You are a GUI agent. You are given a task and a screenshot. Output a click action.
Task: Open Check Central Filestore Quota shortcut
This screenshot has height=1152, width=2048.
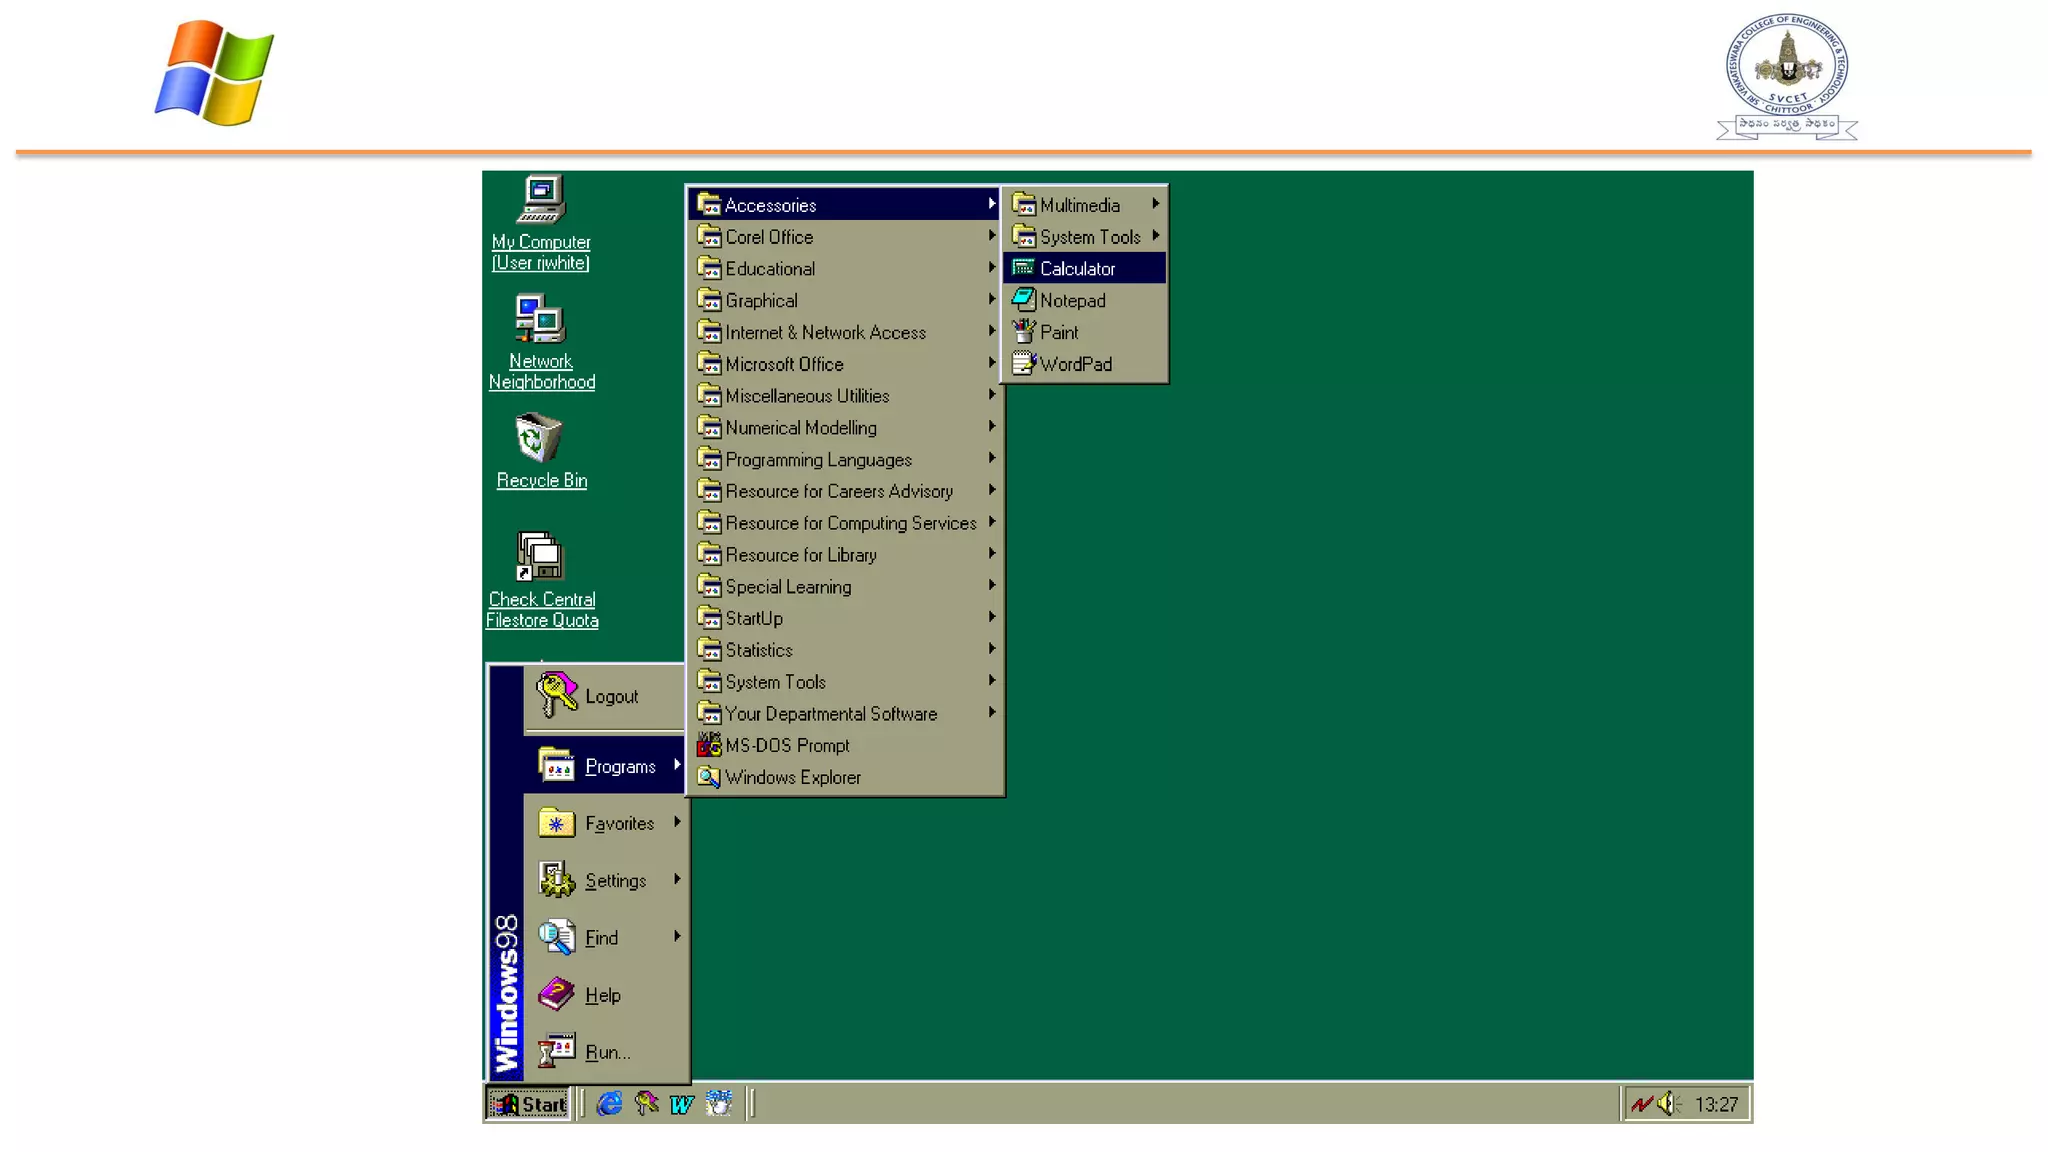pyautogui.click(x=540, y=557)
